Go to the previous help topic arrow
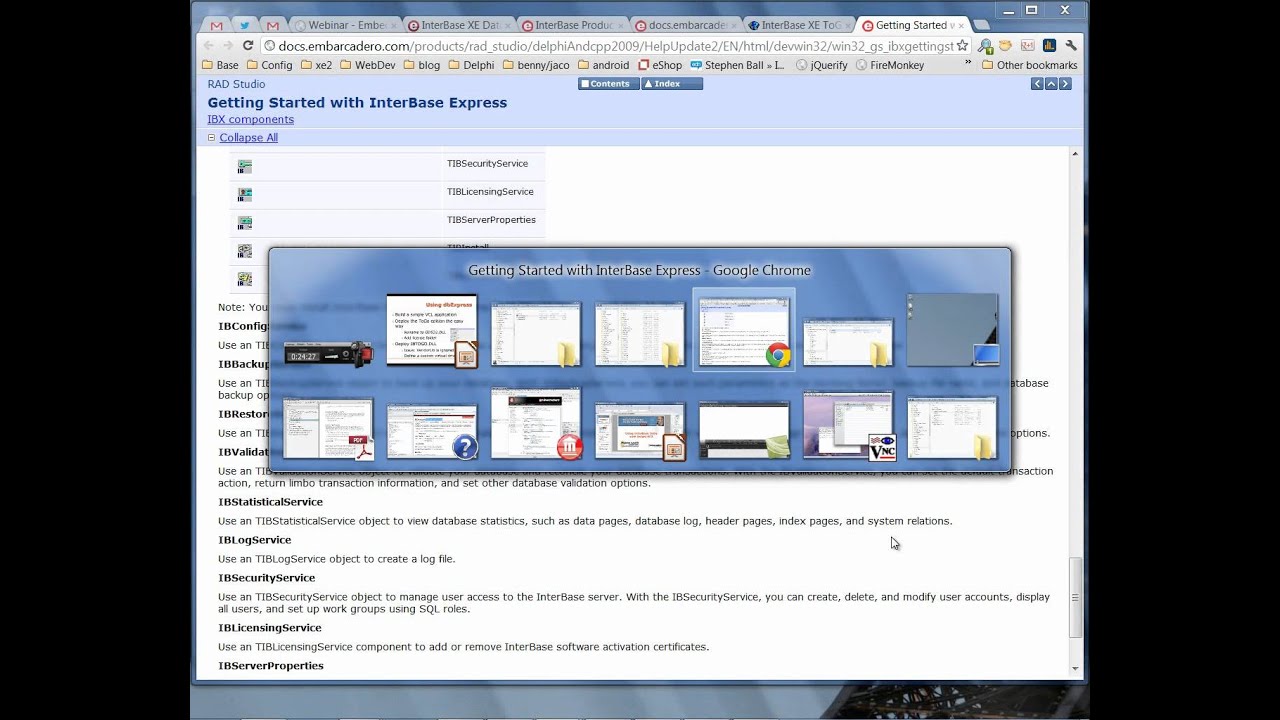This screenshot has height=720, width=1280. coord(1038,84)
